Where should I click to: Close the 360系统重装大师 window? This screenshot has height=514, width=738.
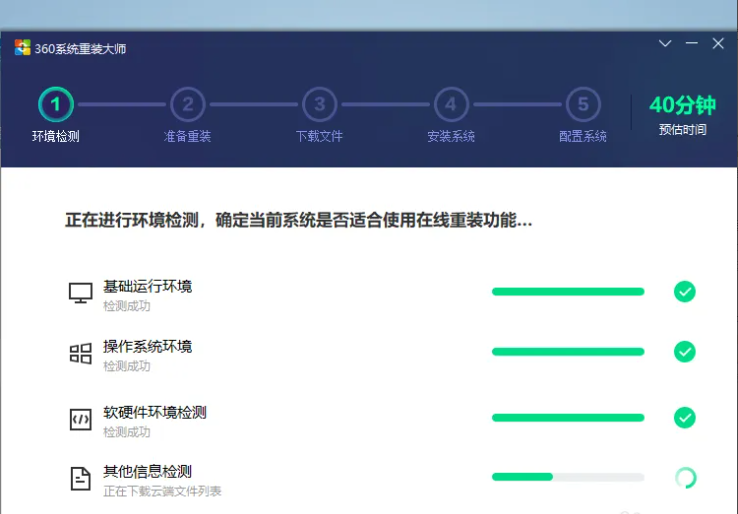click(718, 43)
